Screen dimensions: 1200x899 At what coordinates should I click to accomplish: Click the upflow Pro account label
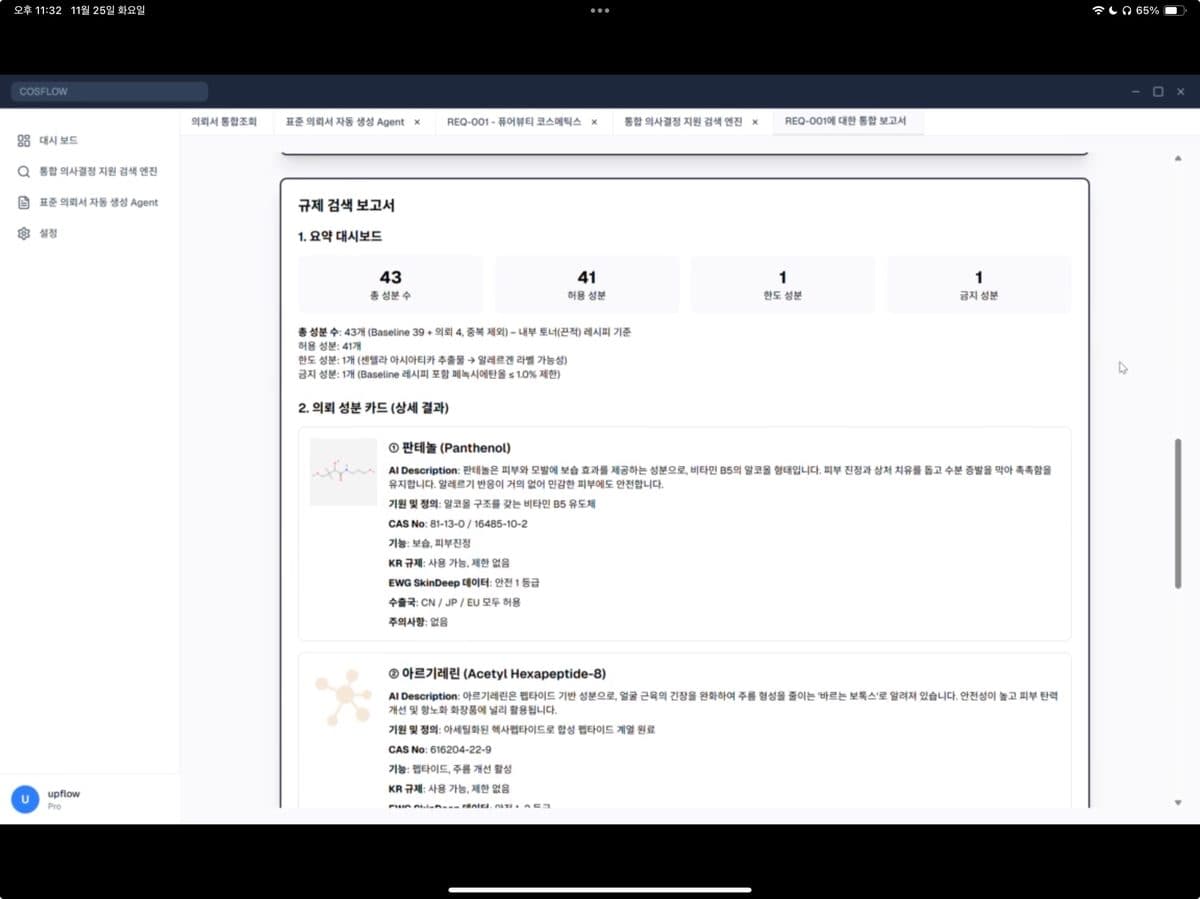tap(64, 799)
